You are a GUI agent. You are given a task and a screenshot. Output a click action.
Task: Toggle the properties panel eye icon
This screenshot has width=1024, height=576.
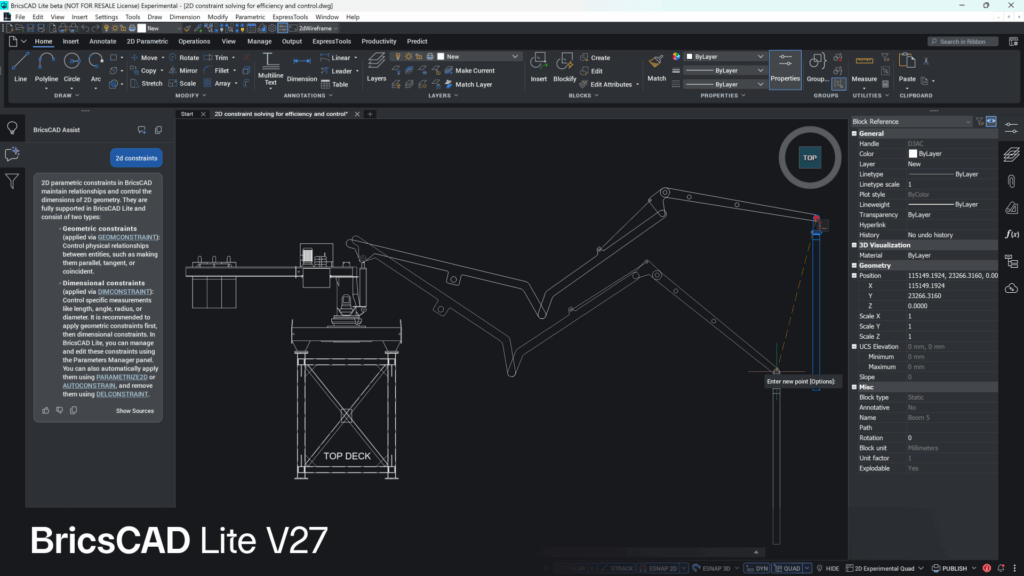(991, 121)
